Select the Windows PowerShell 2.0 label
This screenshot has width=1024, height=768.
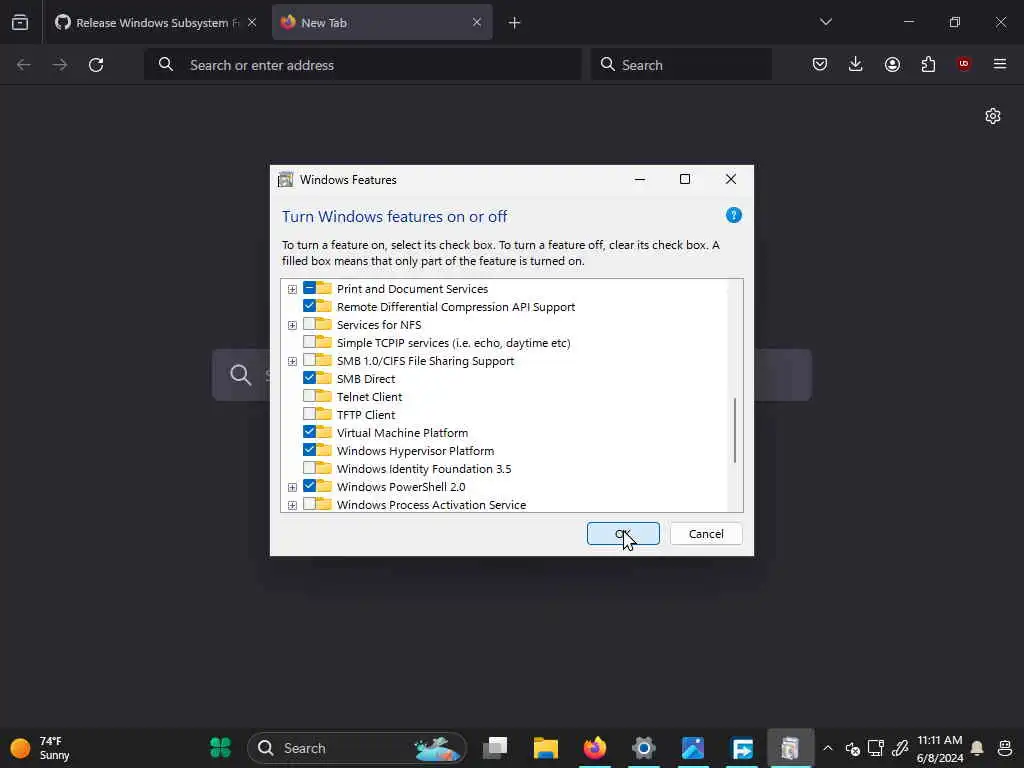pos(401,487)
